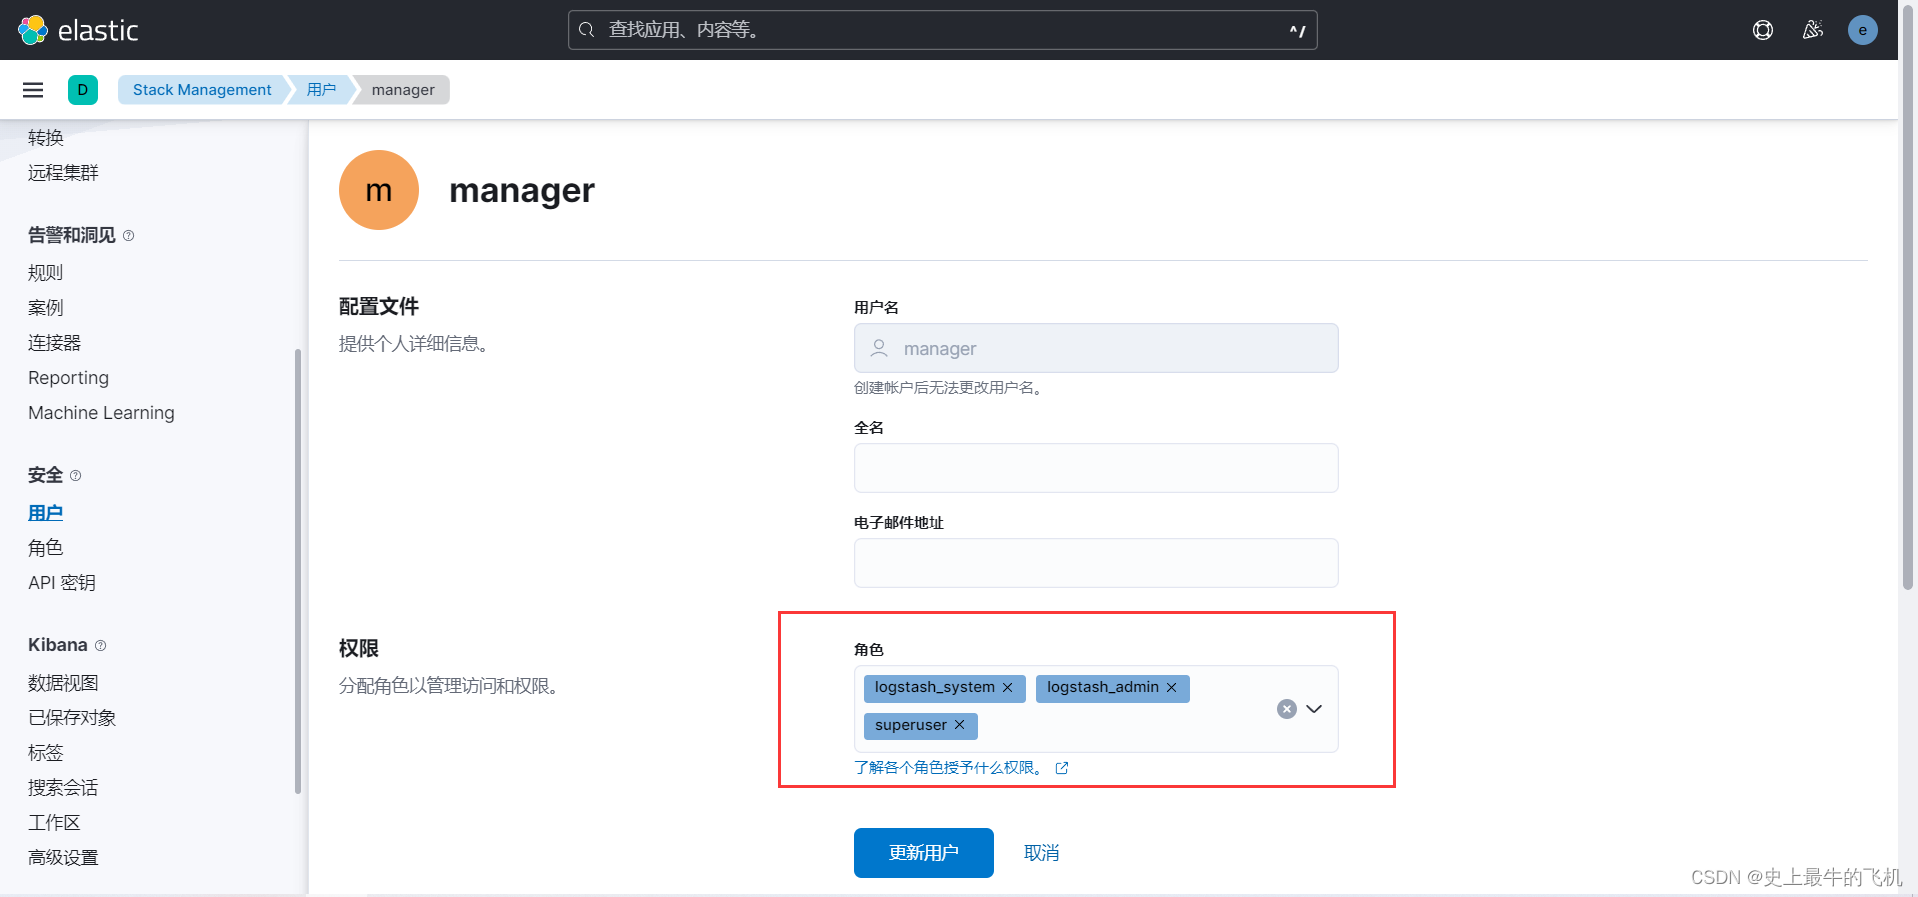Viewport: 1918px width, 897px height.
Task: Open 工作区 in sidebar
Action: pyautogui.click(x=54, y=823)
